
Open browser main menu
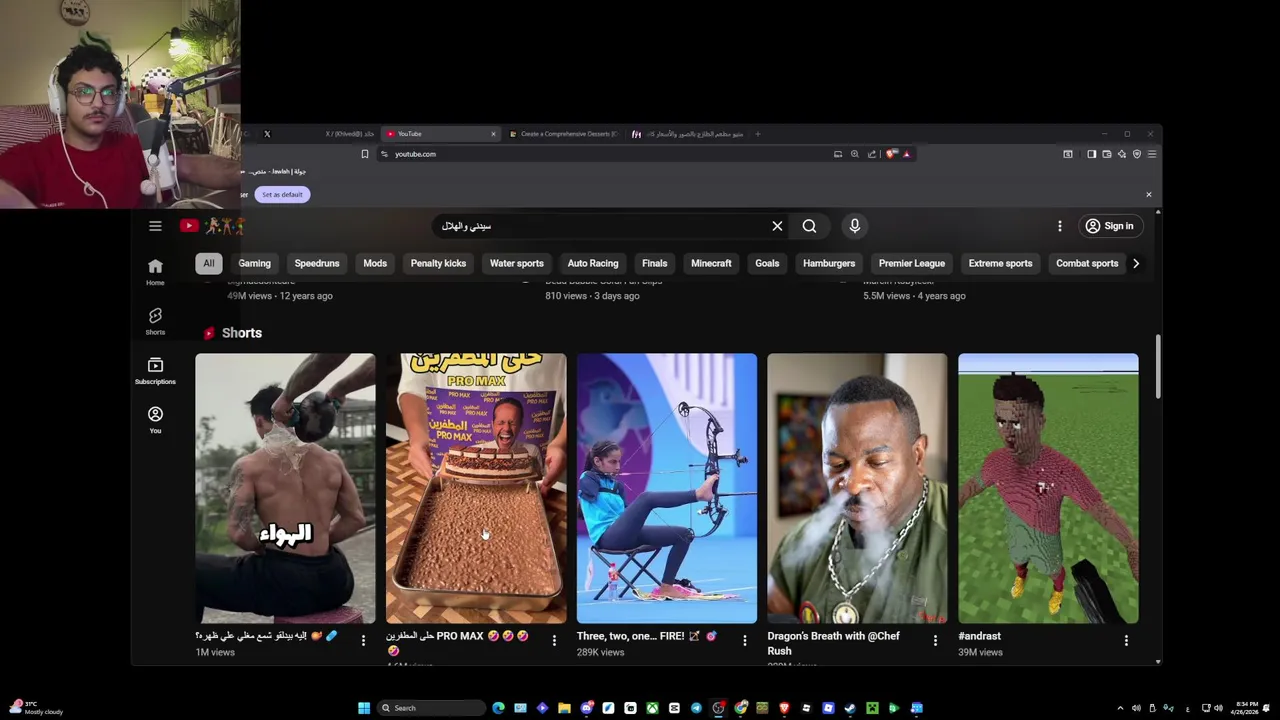[x=1152, y=154]
